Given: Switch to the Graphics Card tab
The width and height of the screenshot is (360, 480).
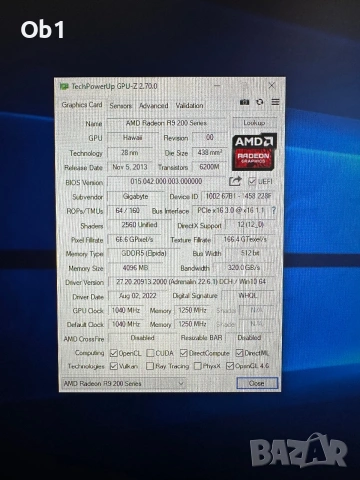Looking at the screenshot, I should 82,105.
